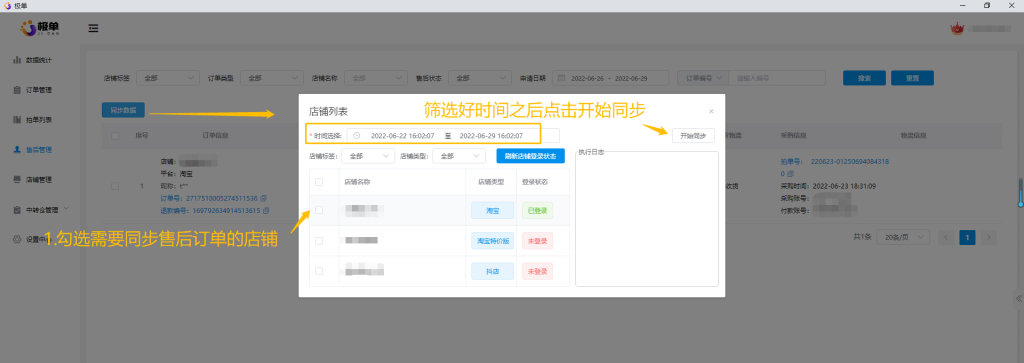Image resolution: width=1024 pixels, height=363 pixels.
Task: Click the 淘宝 store type tag
Action: click(x=492, y=210)
